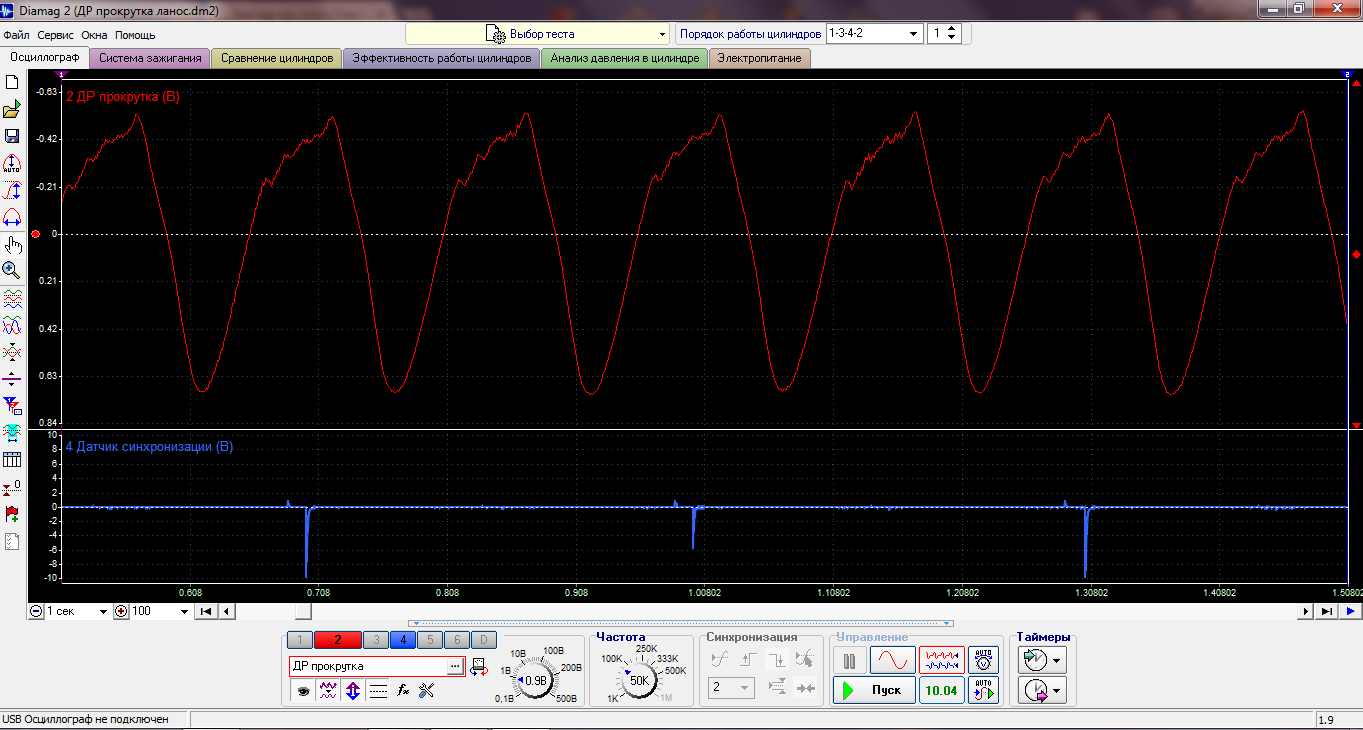Viewport: 1363px width, 730px height.
Task: Click the zoom in plus icon near '100'
Action: click(x=122, y=611)
